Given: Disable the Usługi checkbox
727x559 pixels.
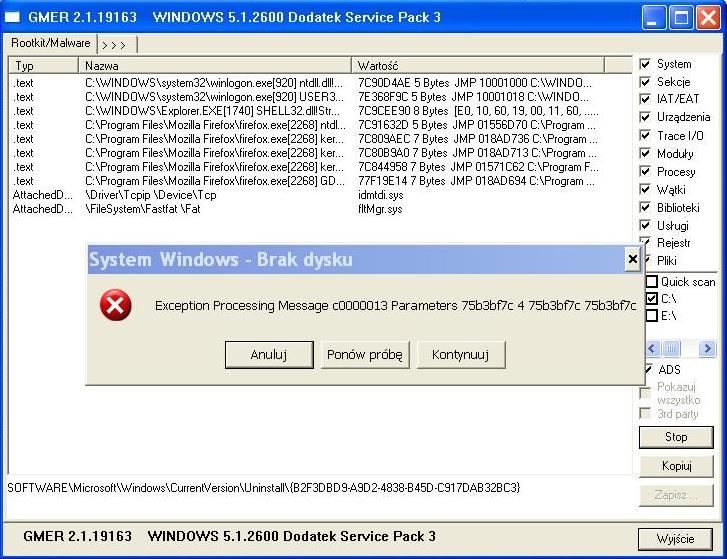Looking at the screenshot, I should [x=645, y=225].
